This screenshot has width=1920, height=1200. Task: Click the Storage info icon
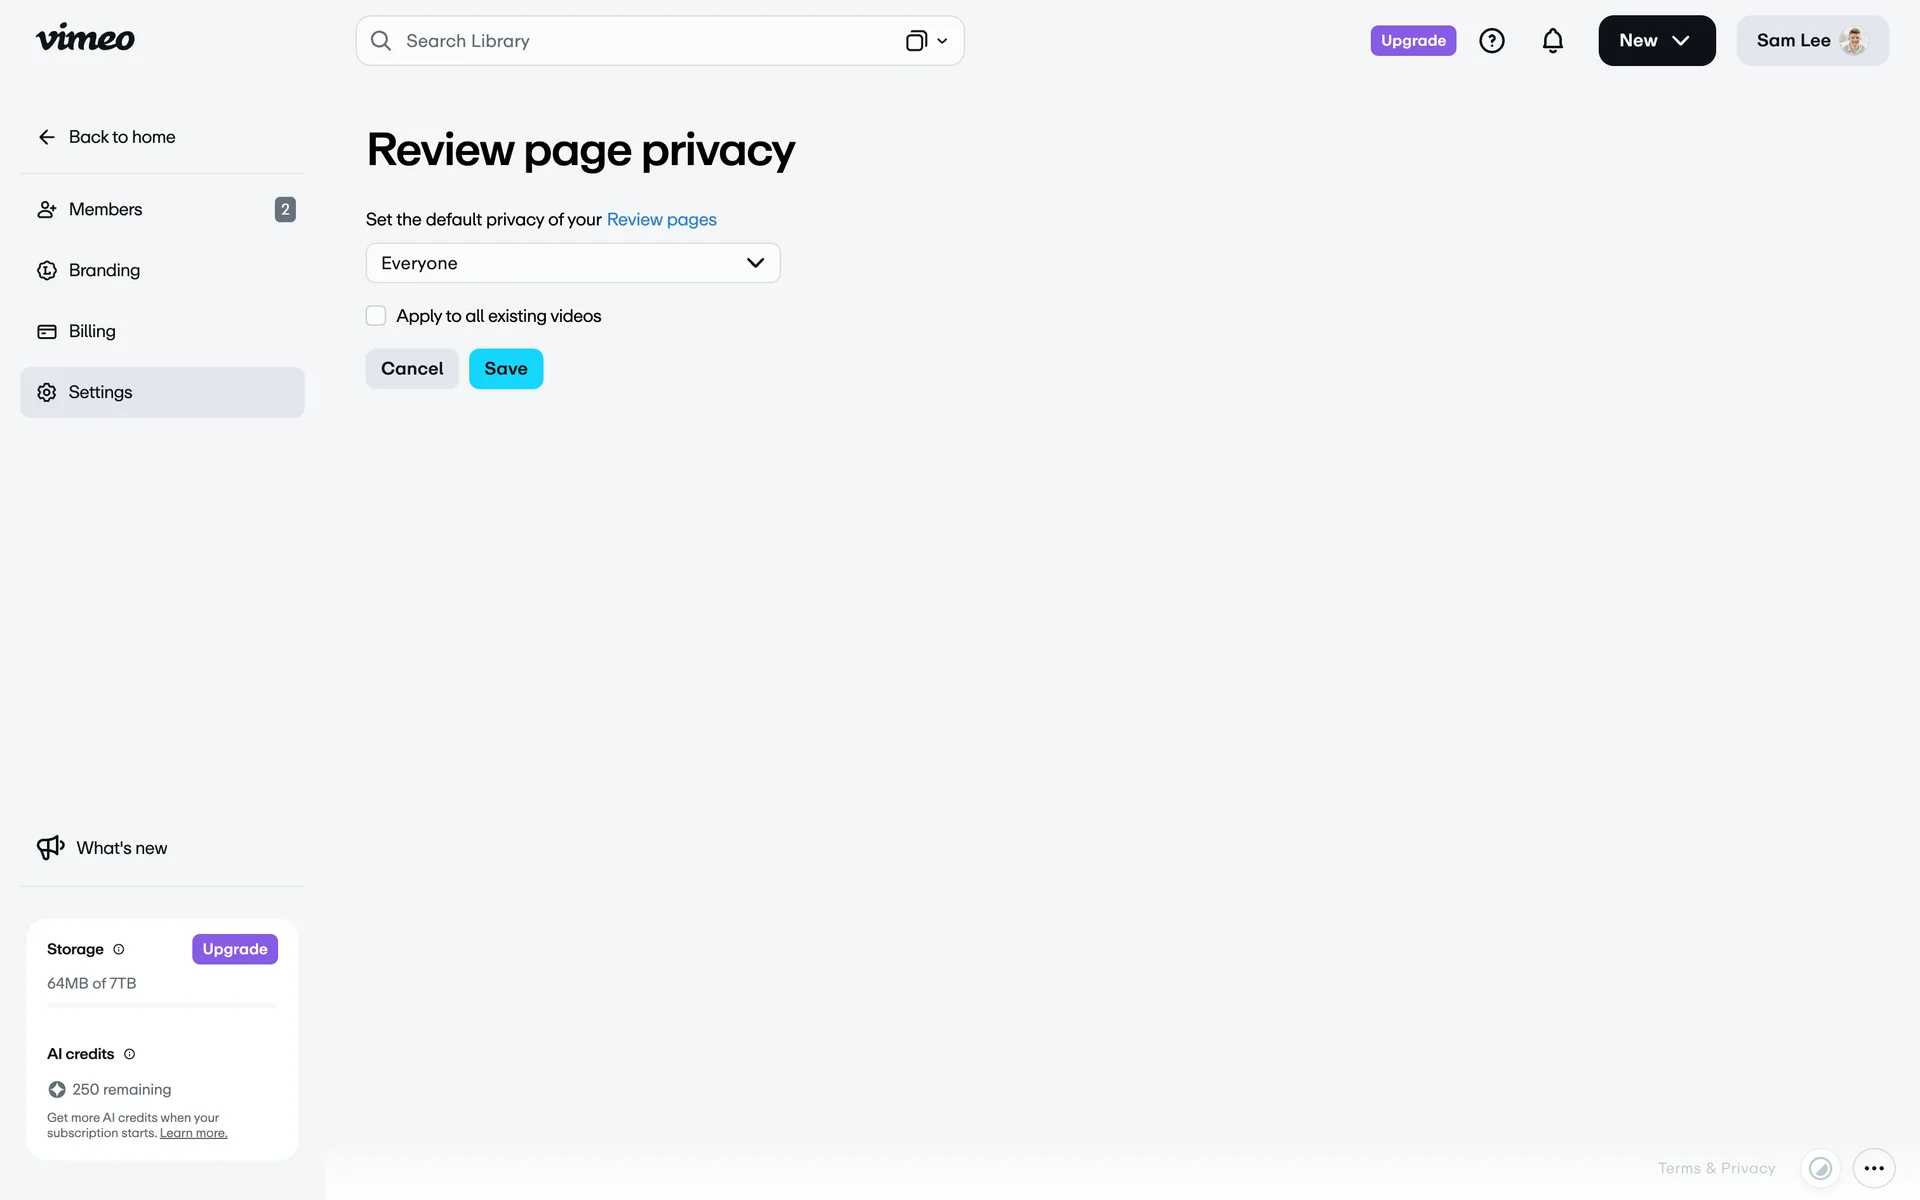pos(119,949)
